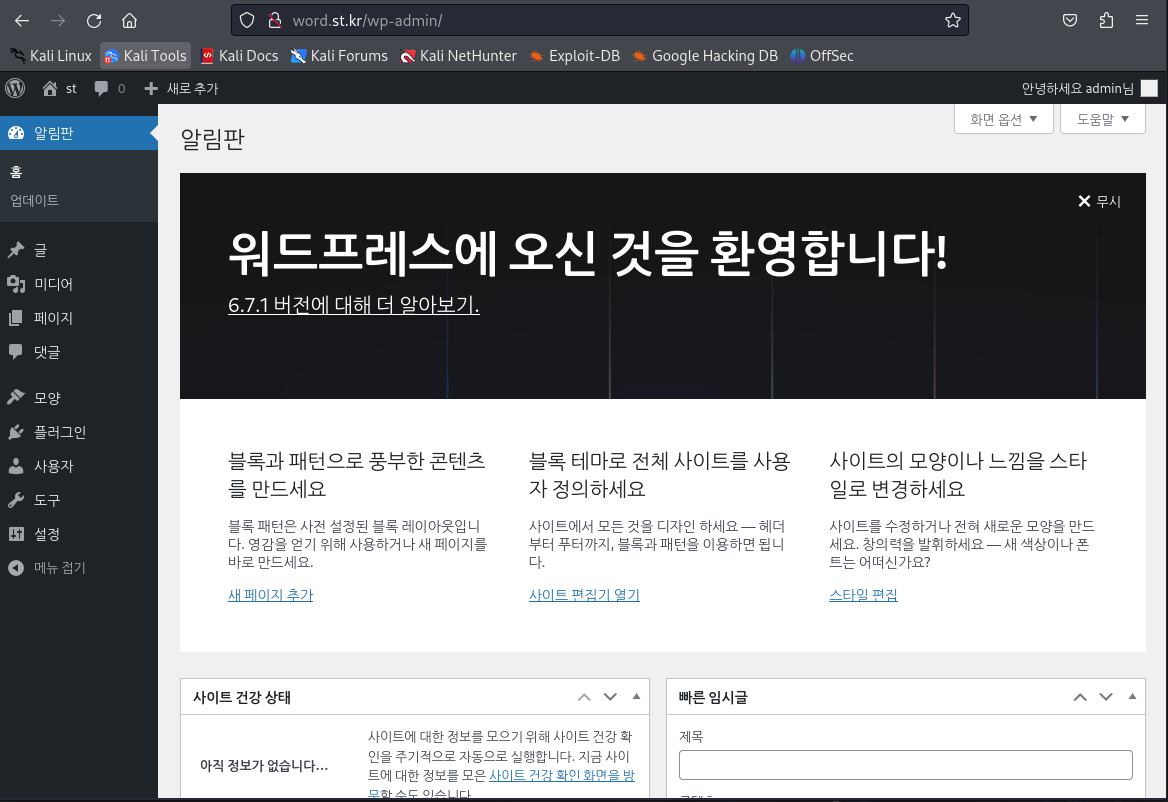Click the browser address bar URL
This screenshot has height=802, width=1168.
tap(367, 21)
